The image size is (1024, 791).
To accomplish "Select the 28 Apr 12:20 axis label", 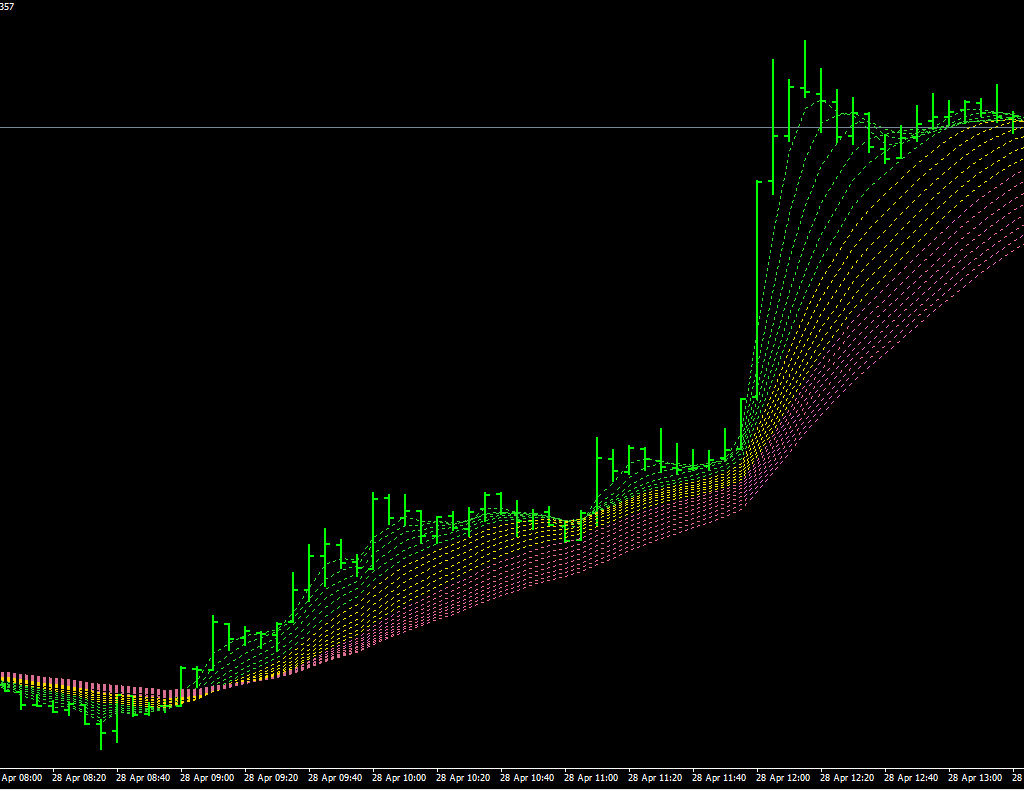I will pyautogui.click(x=848, y=777).
